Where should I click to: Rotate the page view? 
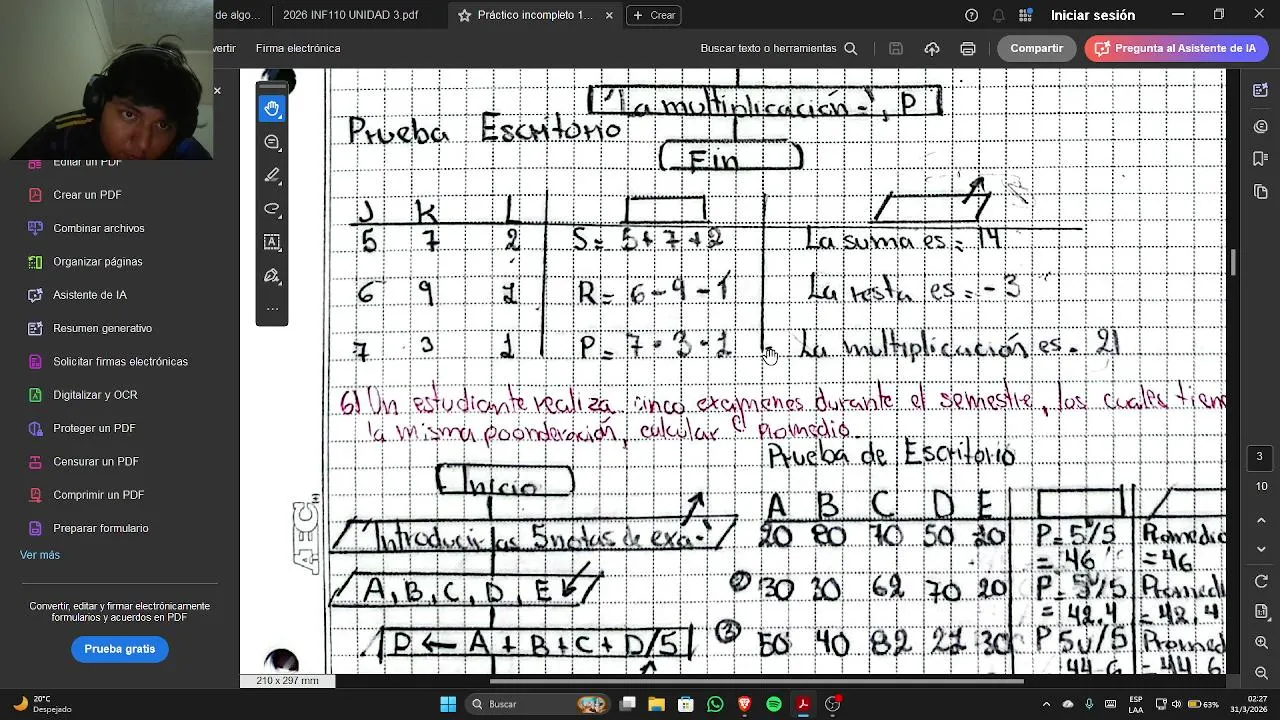[x=1261, y=582]
